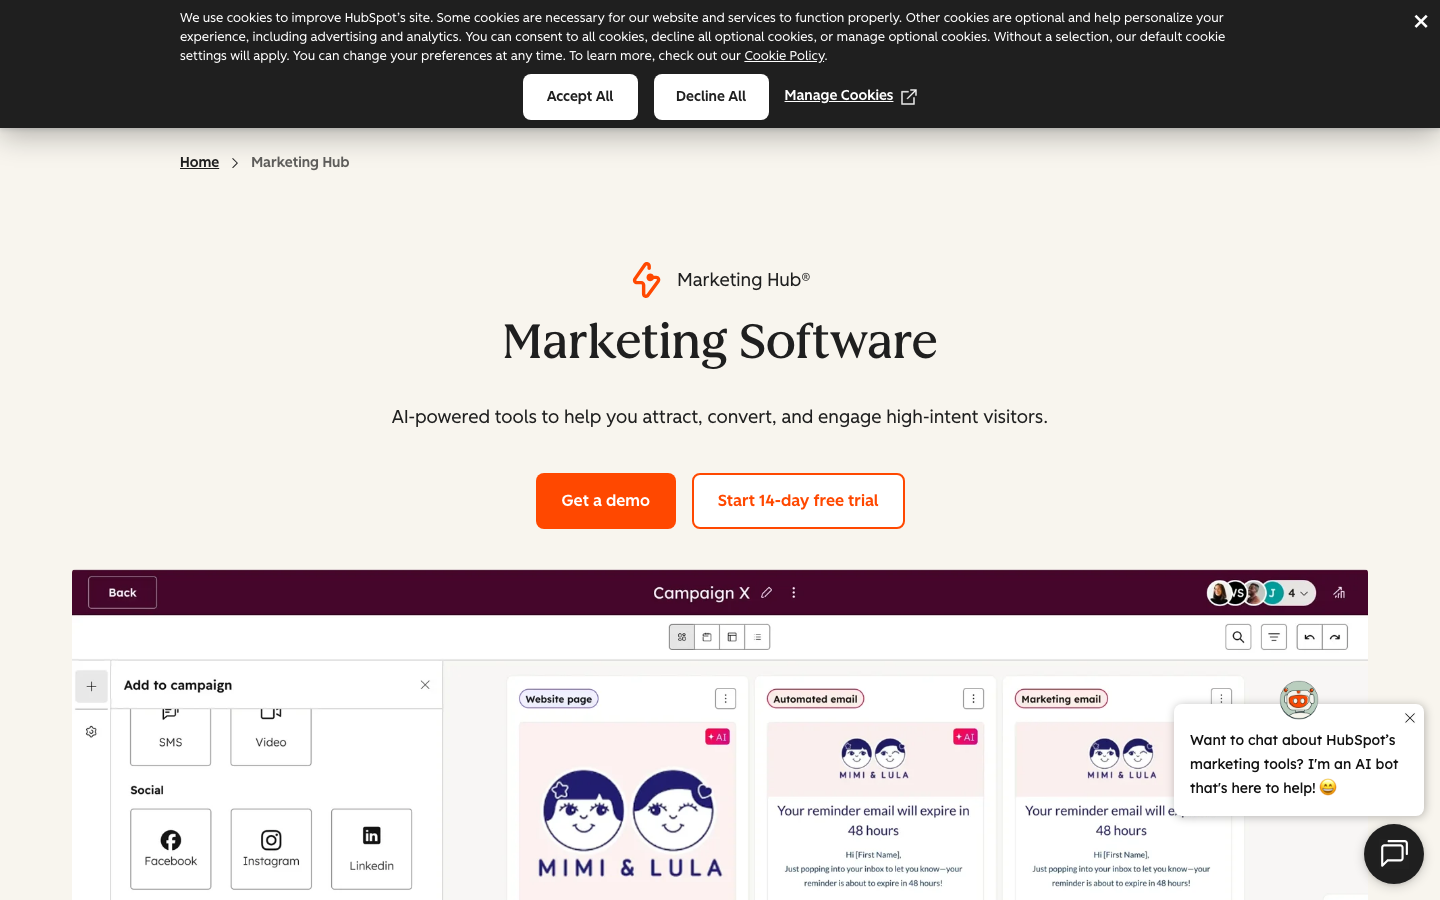Click the undo arrow icon
The image size is (1440, 900).
[x=1309, y=637]
